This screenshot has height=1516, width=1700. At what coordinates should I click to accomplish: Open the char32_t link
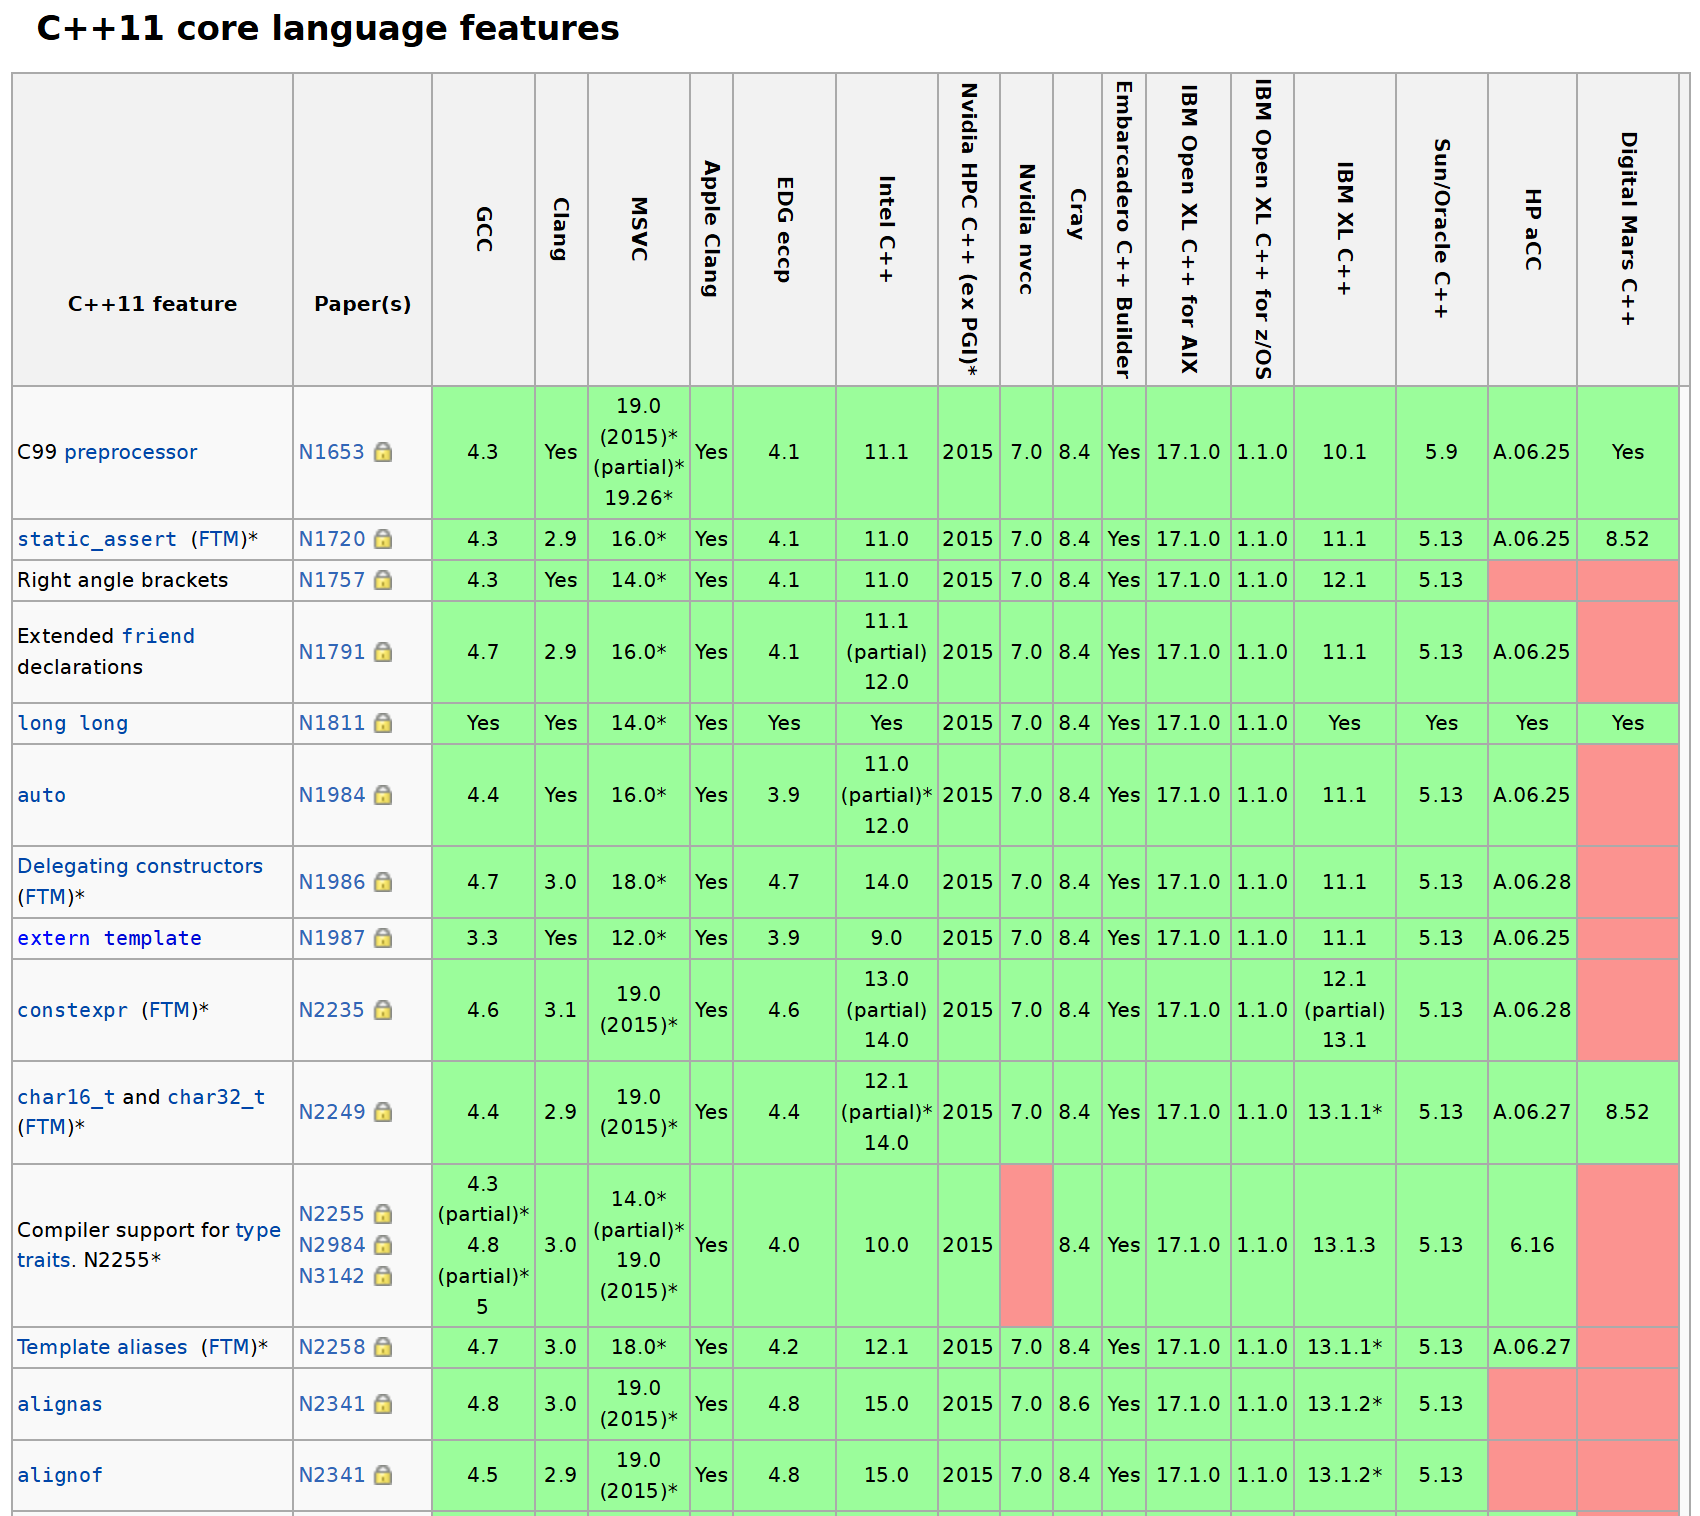pos(216,1097)
